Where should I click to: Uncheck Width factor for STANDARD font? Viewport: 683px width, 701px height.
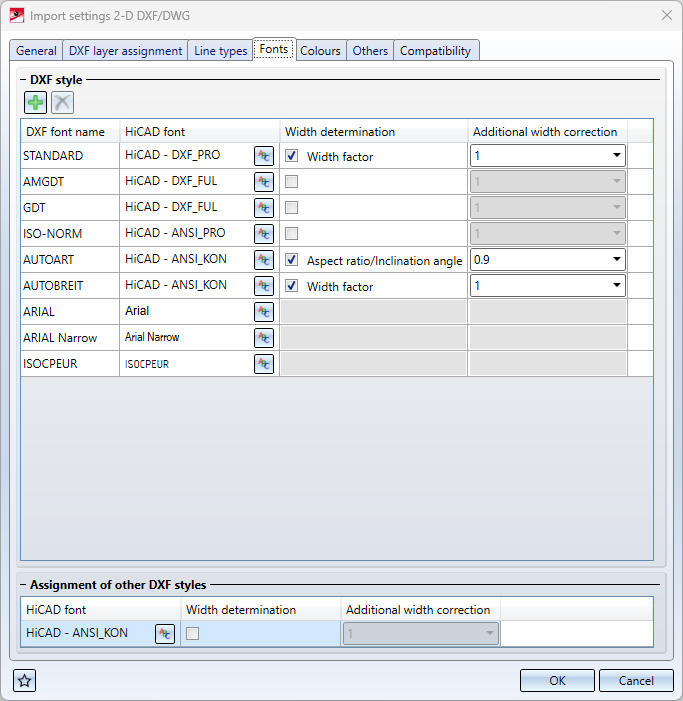[292, 156]
